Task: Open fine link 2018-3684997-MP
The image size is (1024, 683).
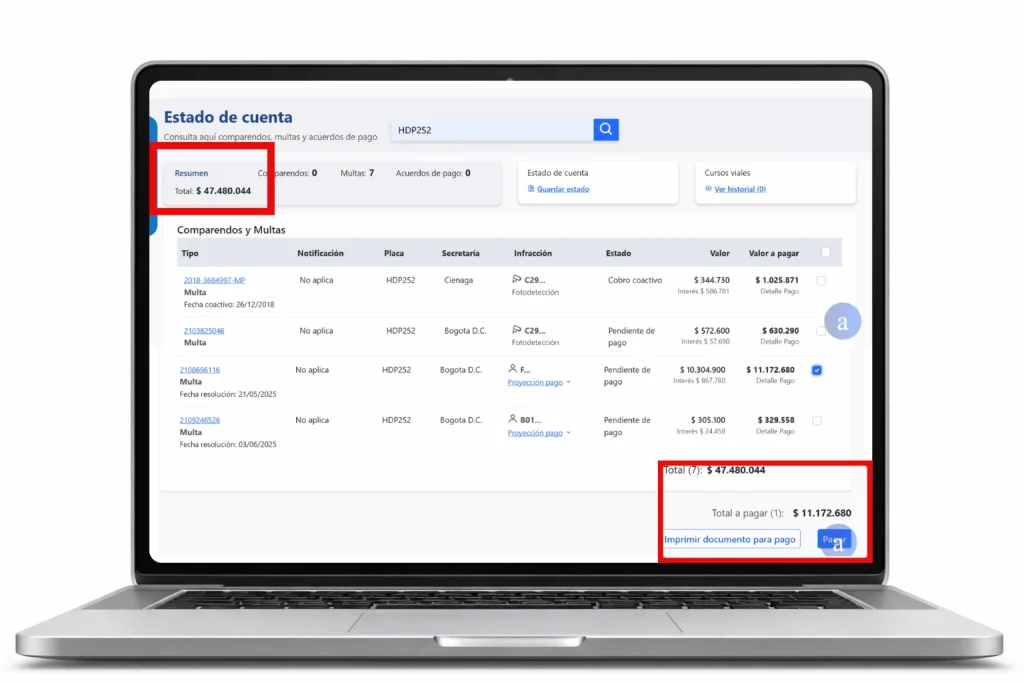Action: [214, 280]
